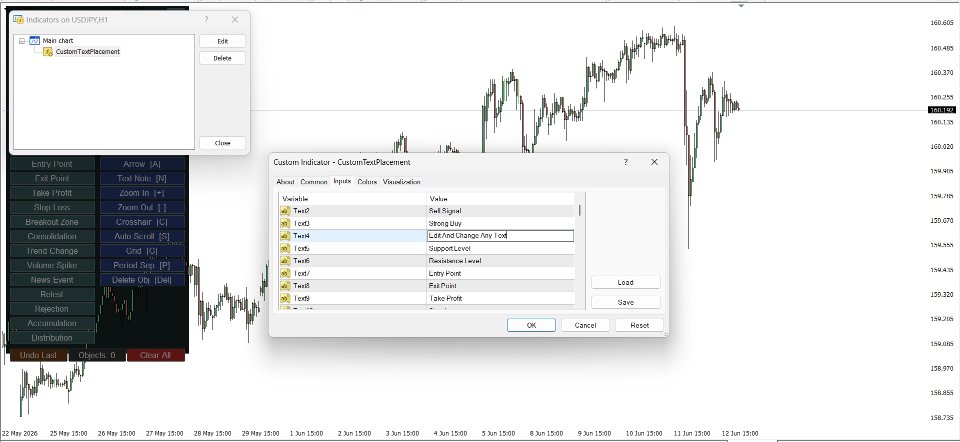This screenshot has width=960, height=442.
Task: Toggle the Crosshair [C] button
Action: pos(142,222)
